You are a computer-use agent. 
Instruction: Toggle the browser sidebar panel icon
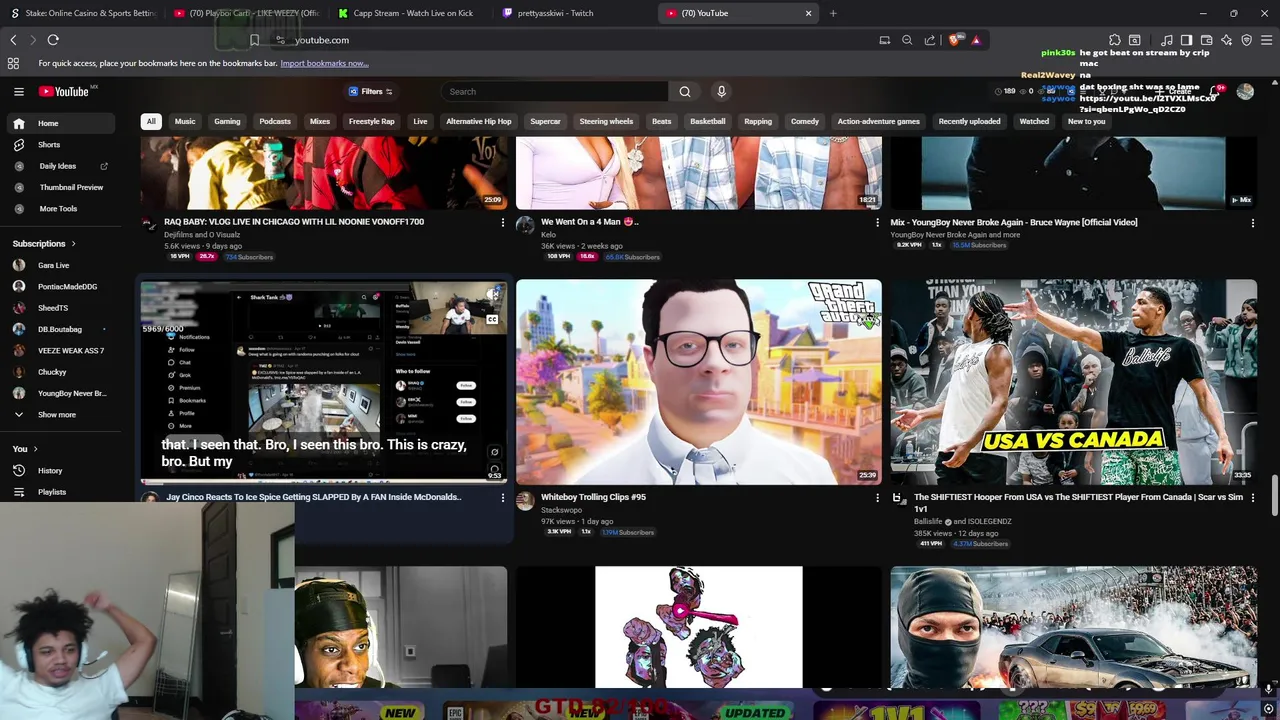(x=1186, y=40)
